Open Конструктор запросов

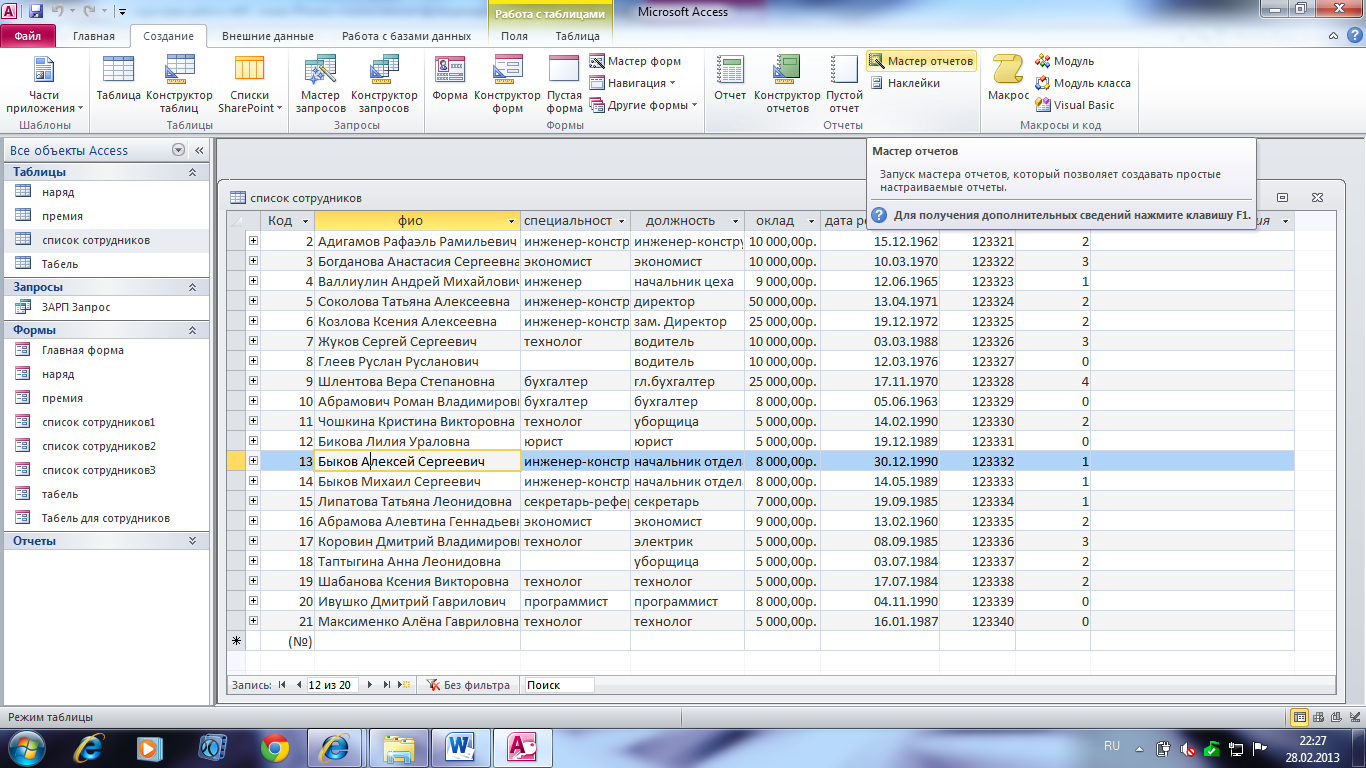point(384,85)
